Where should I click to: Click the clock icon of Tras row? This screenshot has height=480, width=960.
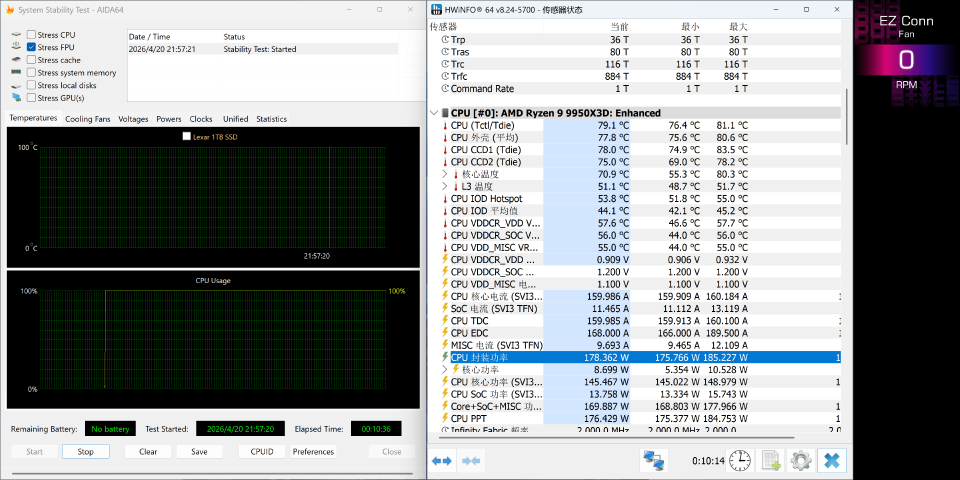click(445, 52)
